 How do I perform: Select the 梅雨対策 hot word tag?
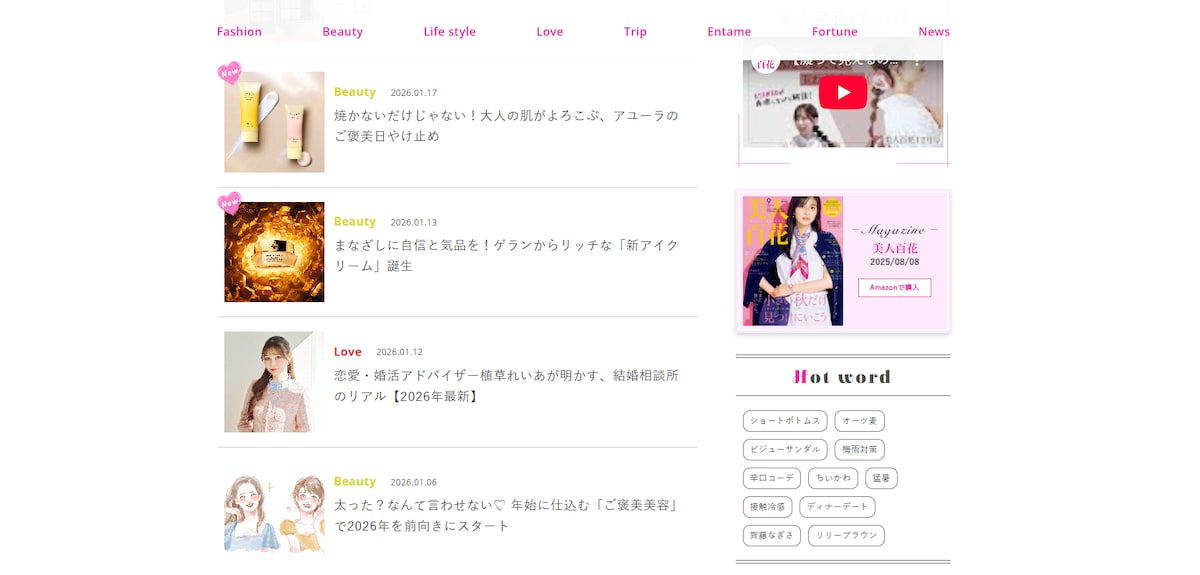click(859, 450)
